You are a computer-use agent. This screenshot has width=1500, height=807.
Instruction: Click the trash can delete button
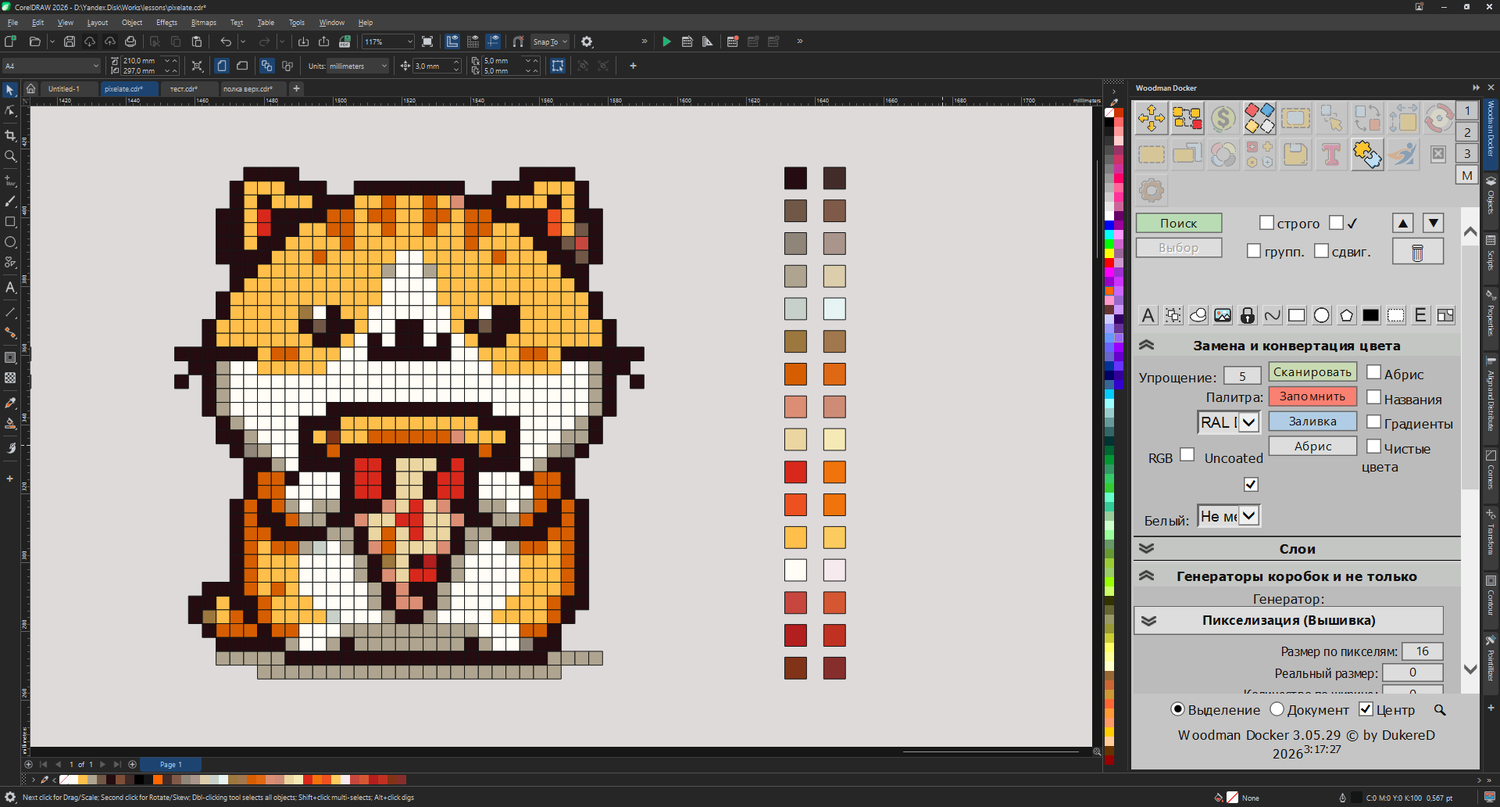1417,252
